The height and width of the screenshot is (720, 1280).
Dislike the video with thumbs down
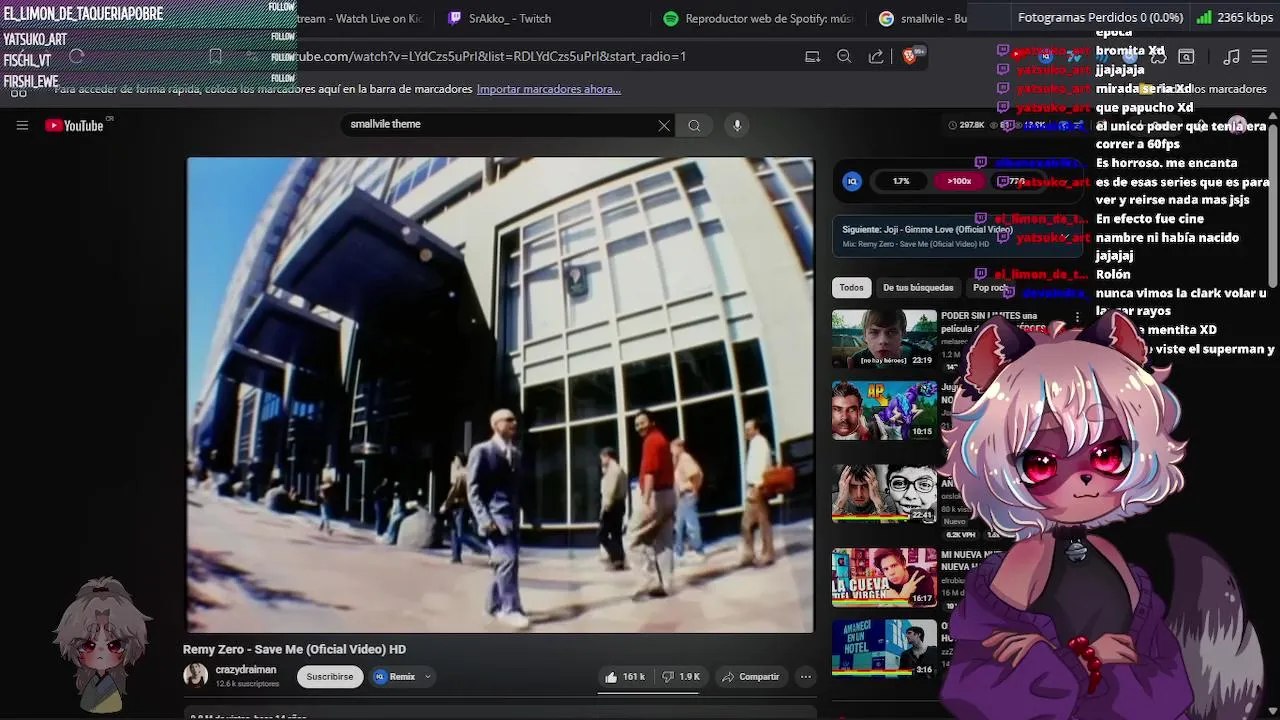[681, 677]
